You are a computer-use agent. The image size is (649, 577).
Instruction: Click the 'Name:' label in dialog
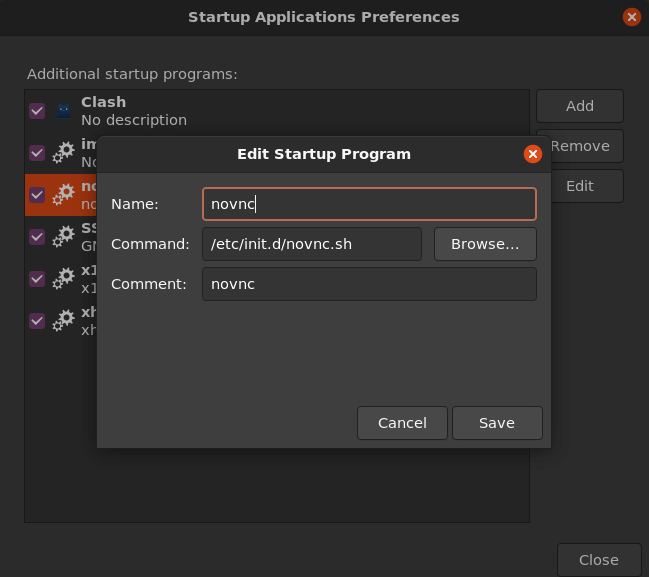[135, 204]
